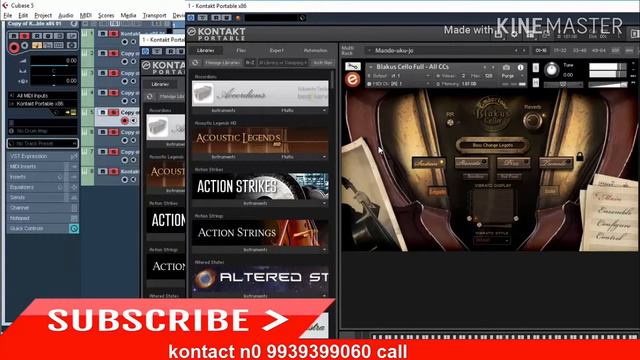Expand the Accordions library options arrow
640x360 pixels.
[324, 111]
